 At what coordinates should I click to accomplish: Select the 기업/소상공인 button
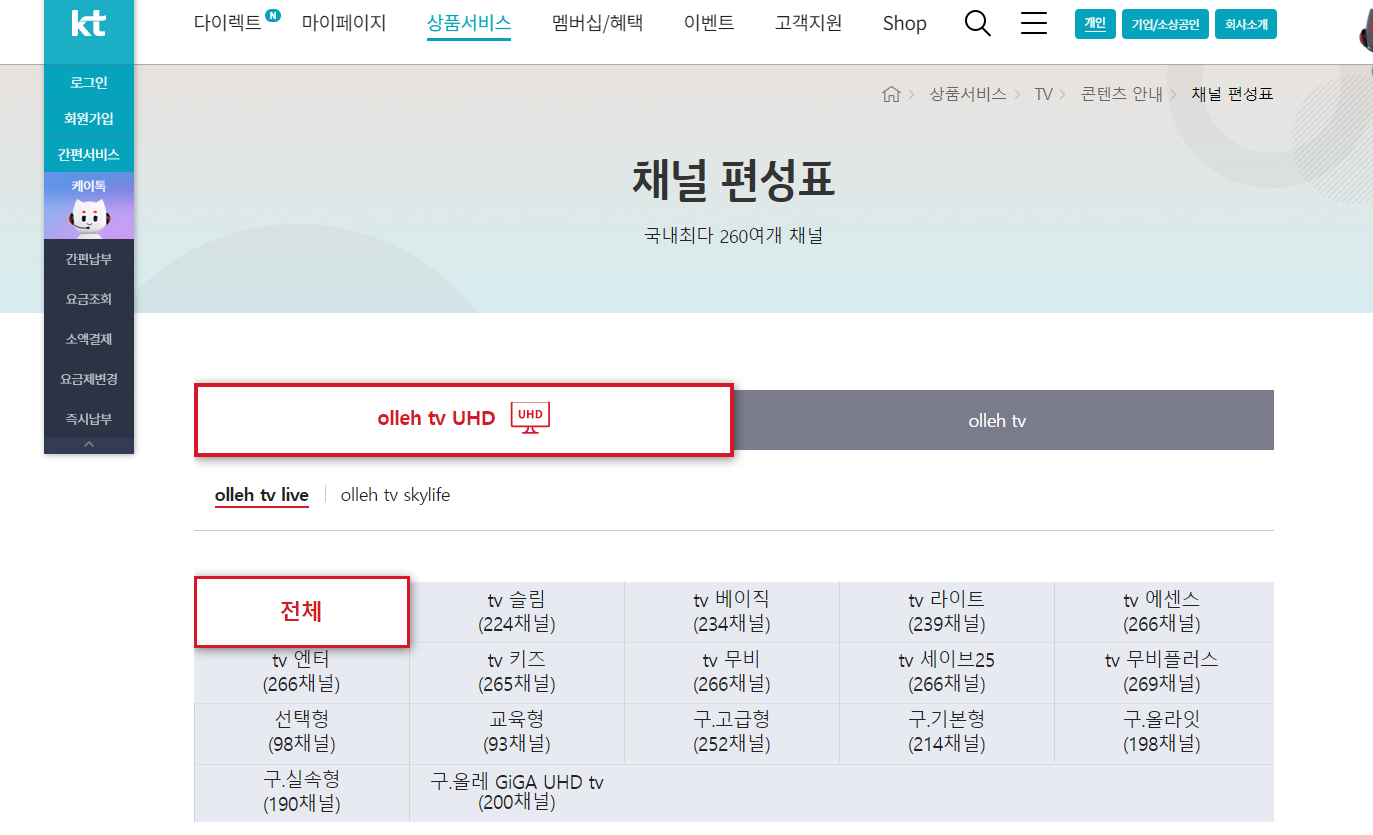(1165, 24)
